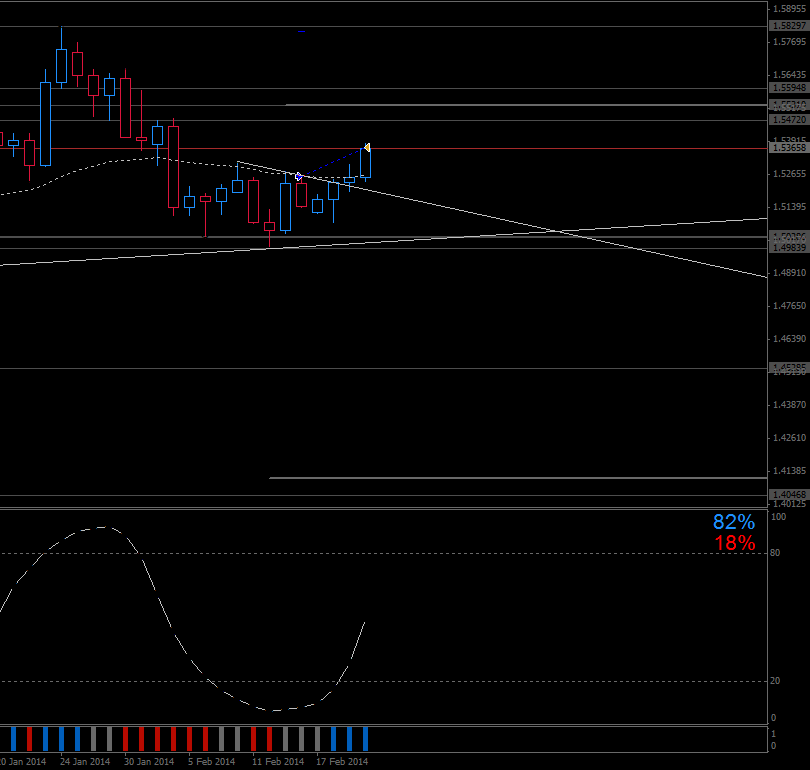Click the oscillator 100 level label
Viewport: 810px width, 770px height.
778,517
